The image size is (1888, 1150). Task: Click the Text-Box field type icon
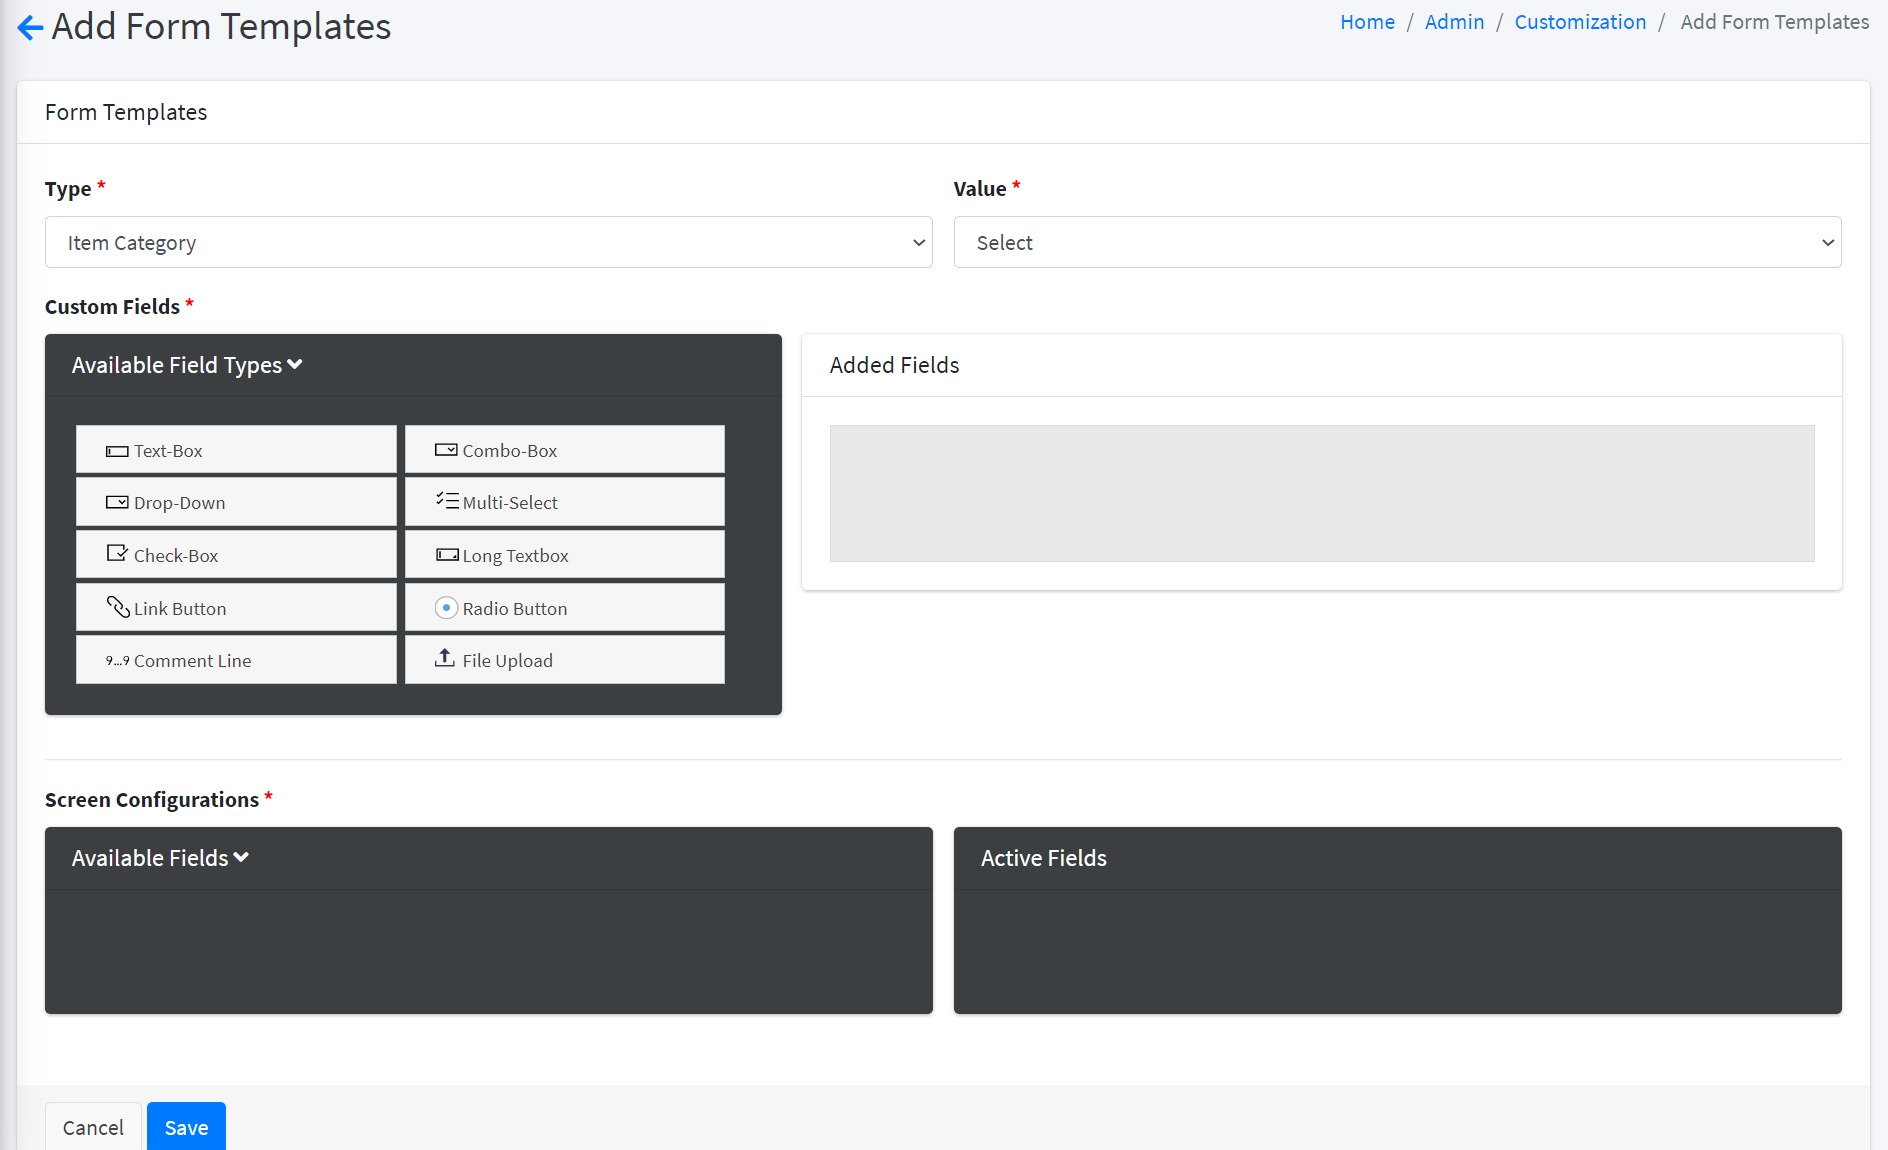coord(117,451)
